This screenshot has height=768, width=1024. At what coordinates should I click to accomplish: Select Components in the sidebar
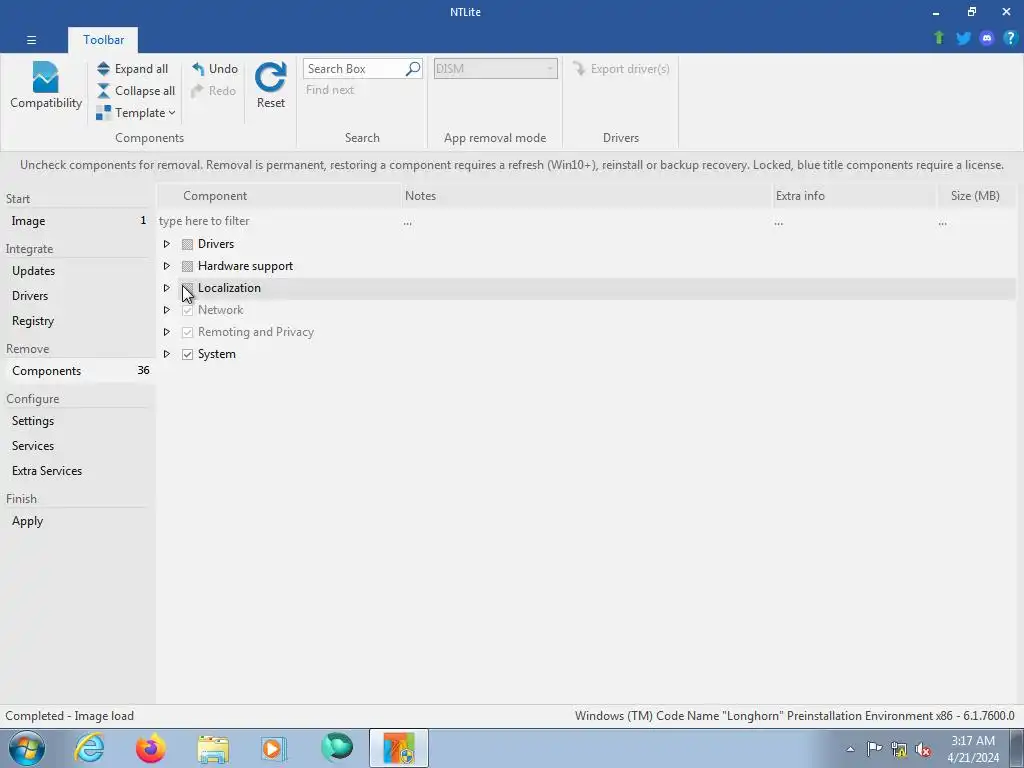click(78, 371)
